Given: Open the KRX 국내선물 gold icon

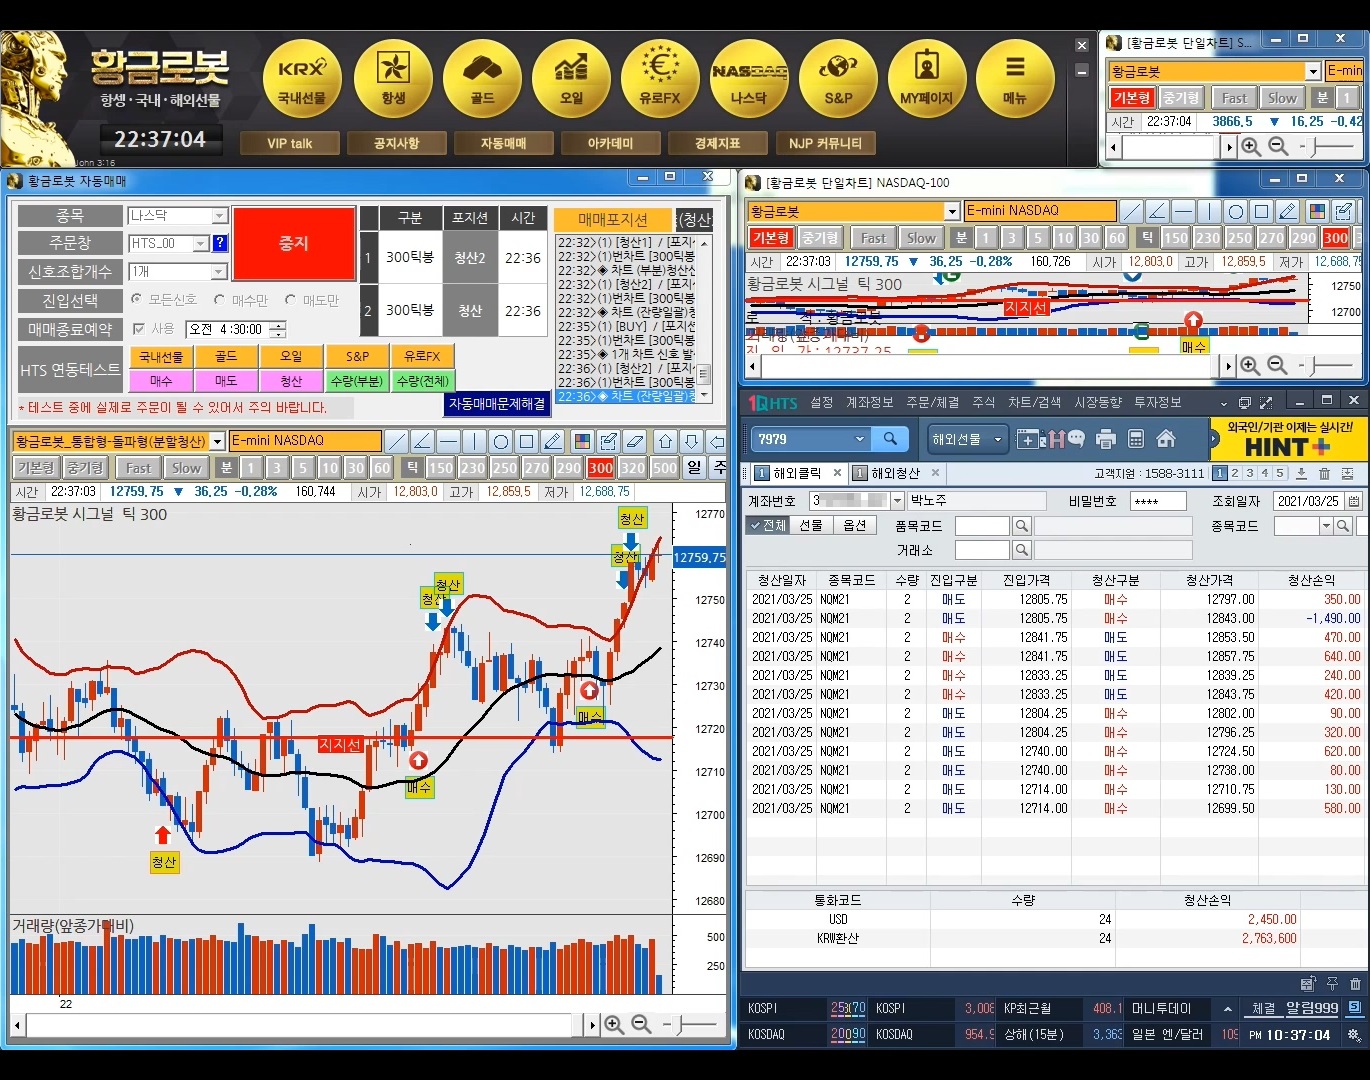Looking at the screenshot, I should click(x=302, y=78).
